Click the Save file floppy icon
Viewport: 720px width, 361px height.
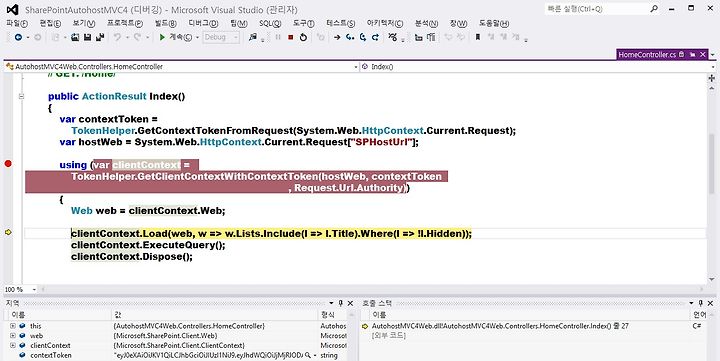[x=87, y=38]
